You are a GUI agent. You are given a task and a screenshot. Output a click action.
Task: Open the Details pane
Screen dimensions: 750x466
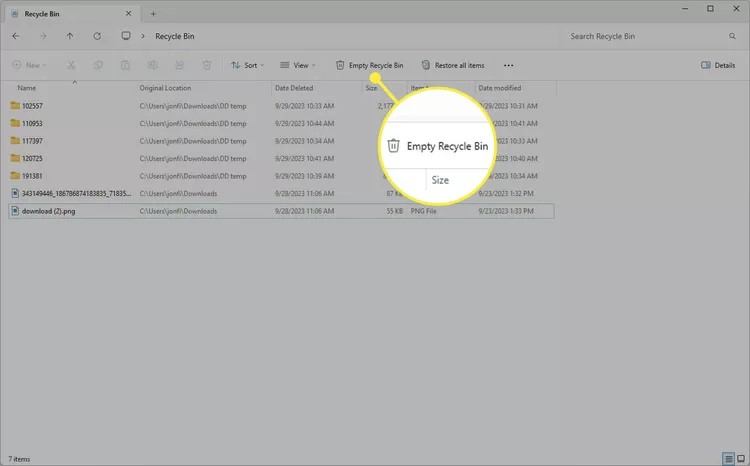click(719, 65)
